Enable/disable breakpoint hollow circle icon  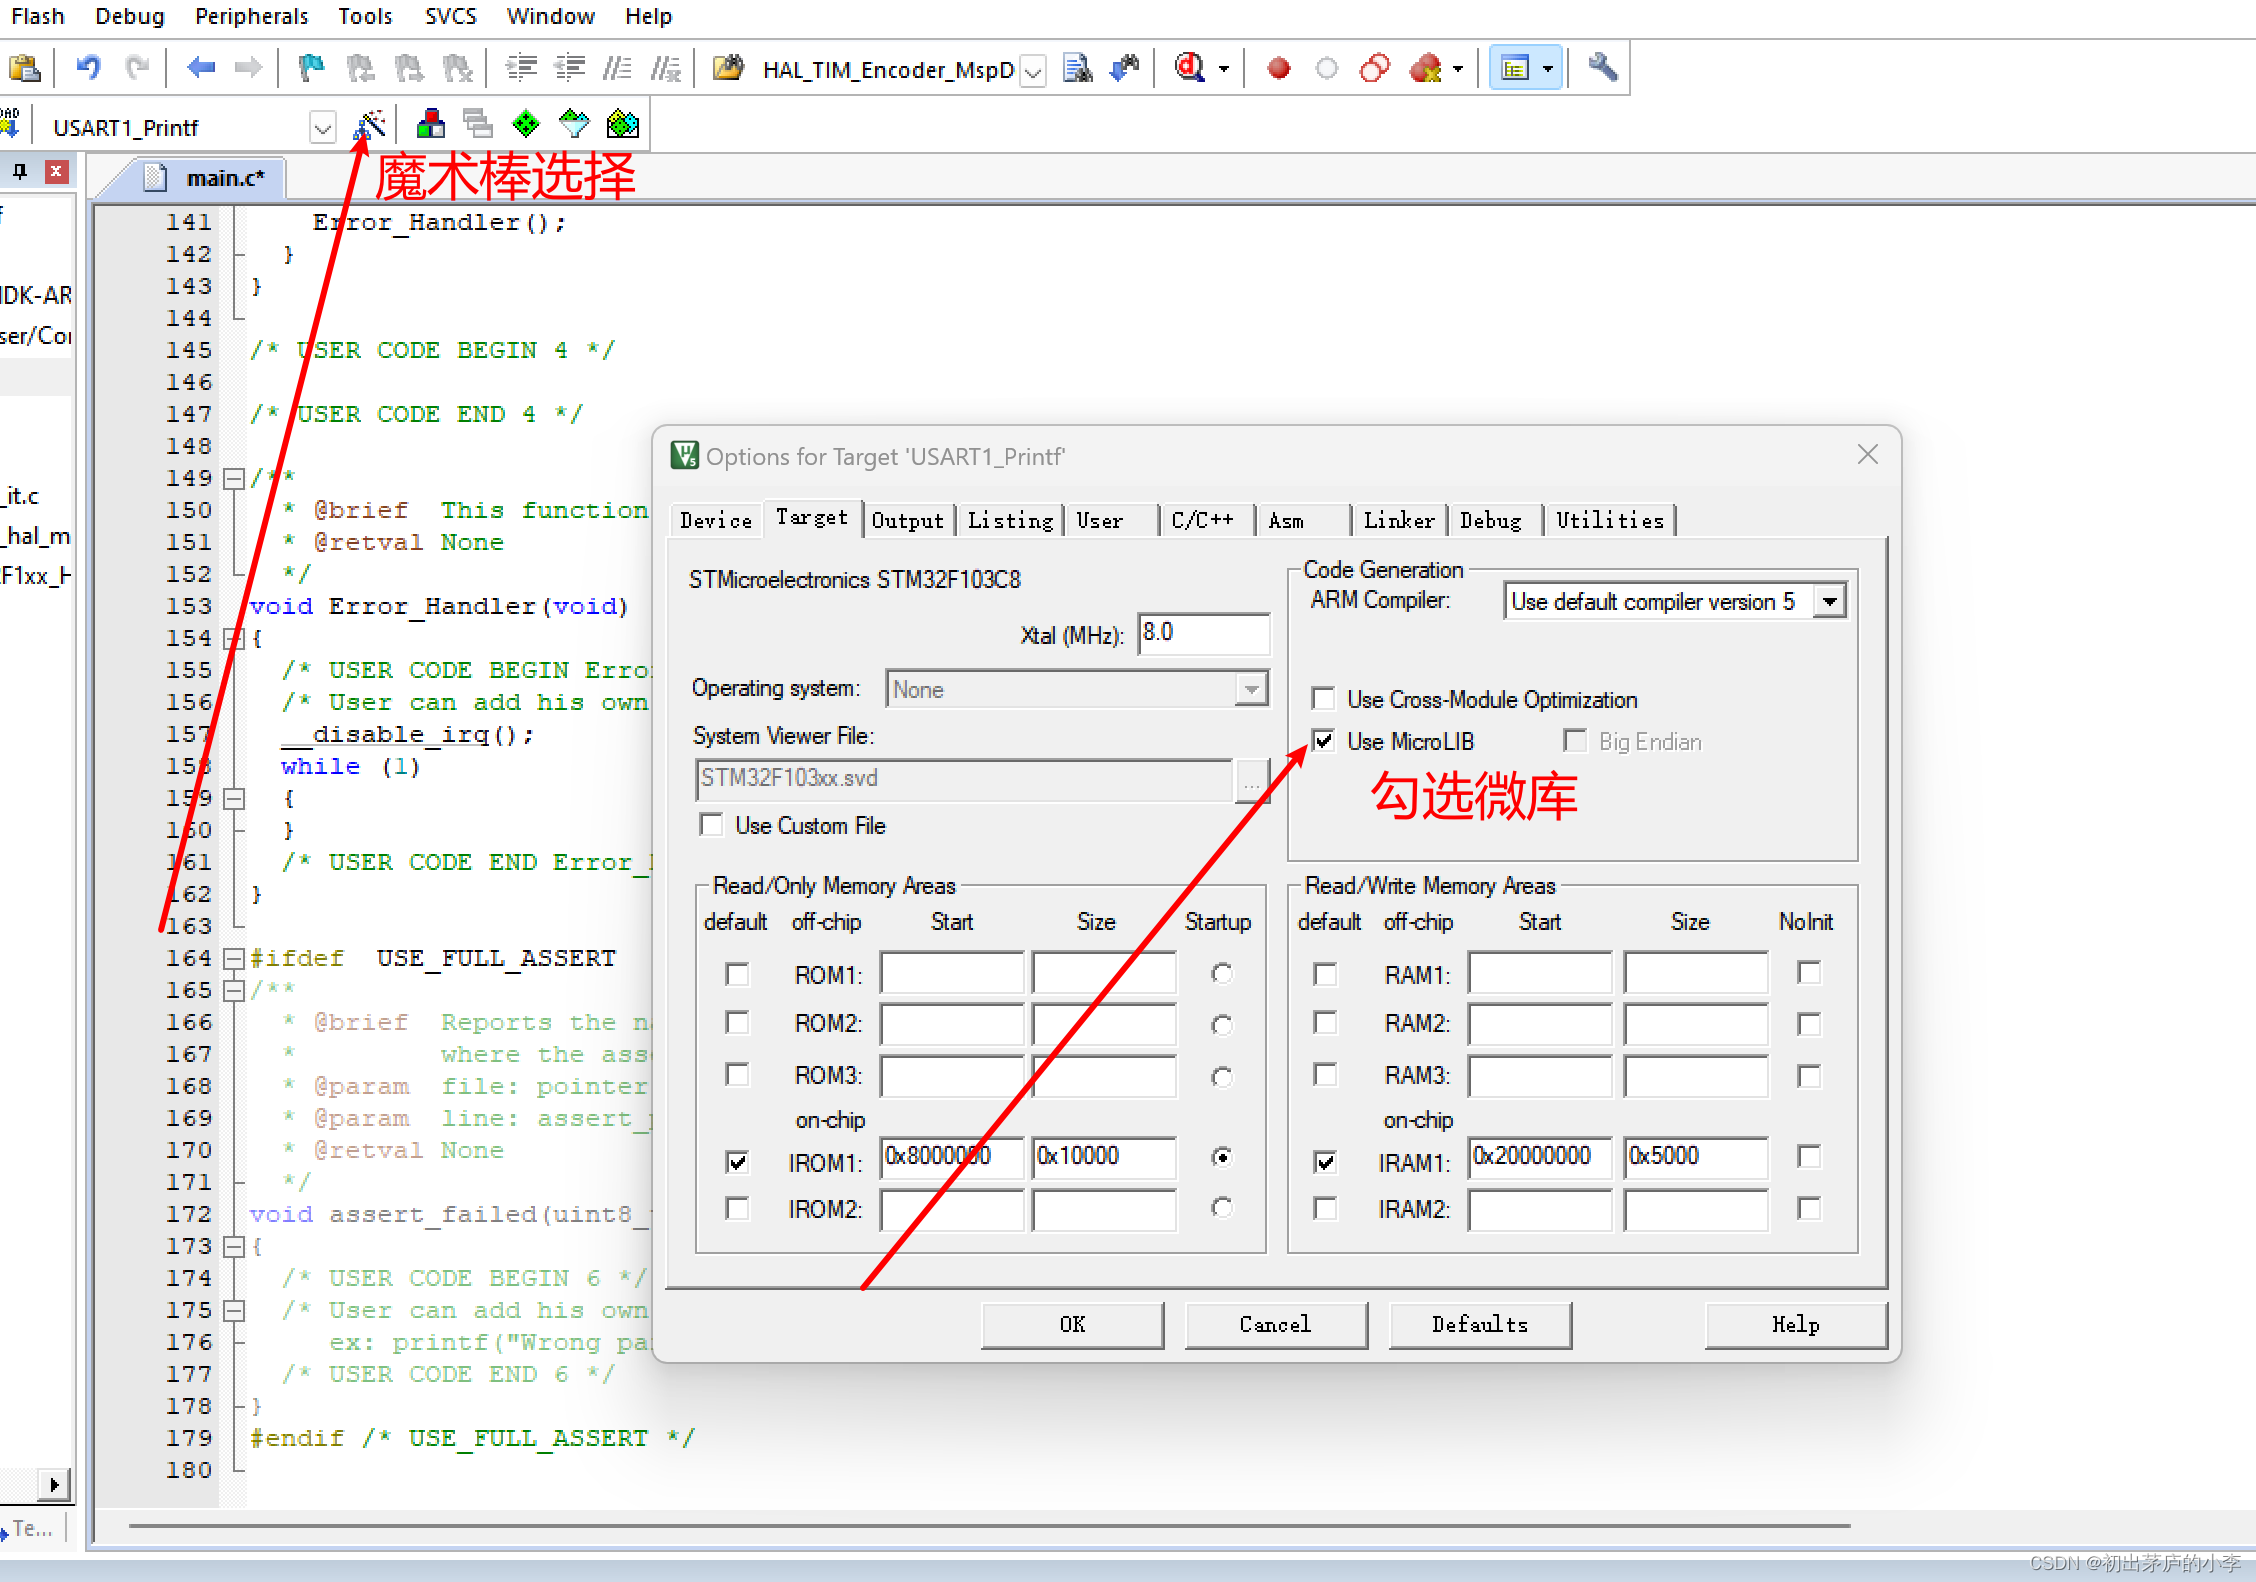click(x=1326, y=68)
